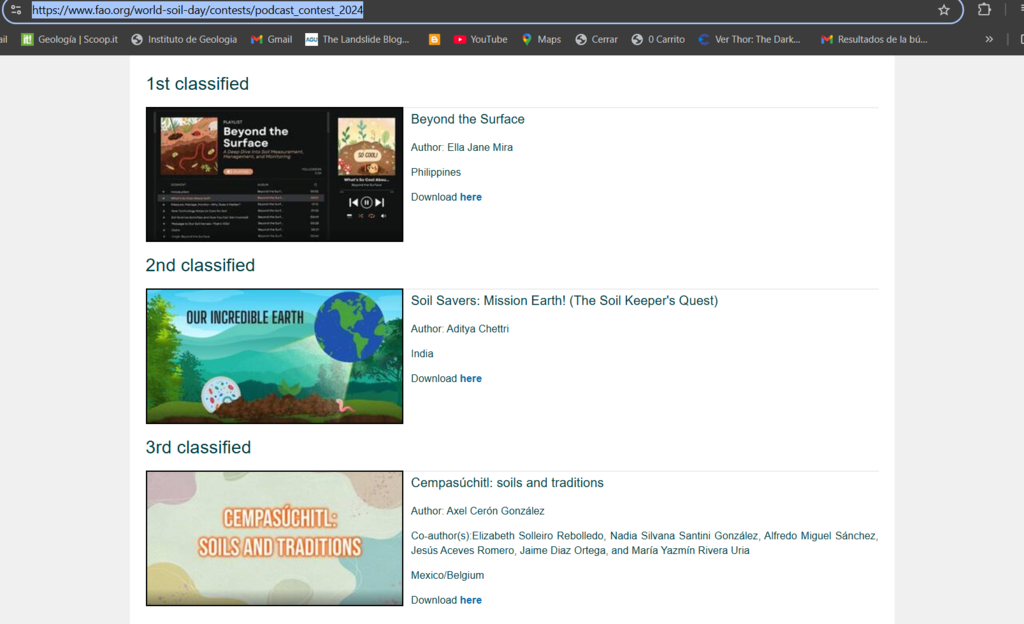The height and width of the screenshot is (624, 1024).
Task: Open Resultados de la bú bookmark
Action: pyautogui.click(x=874, y=39)
